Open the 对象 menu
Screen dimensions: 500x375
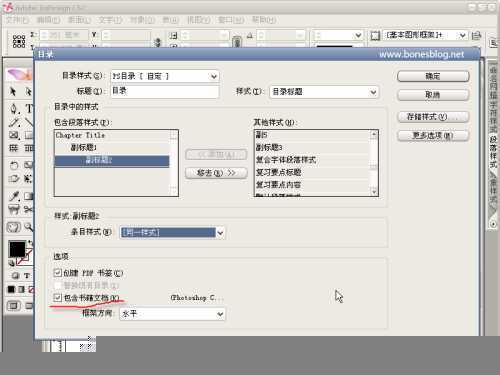coord(142,20)
